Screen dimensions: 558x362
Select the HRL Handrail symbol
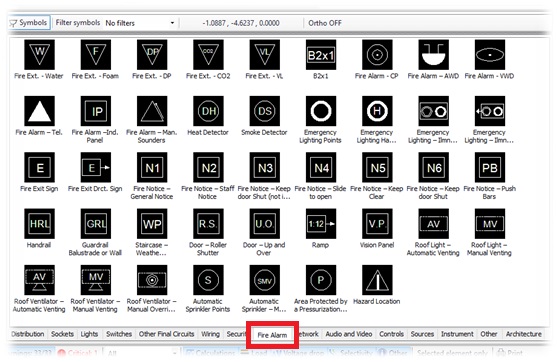point(39,223)
